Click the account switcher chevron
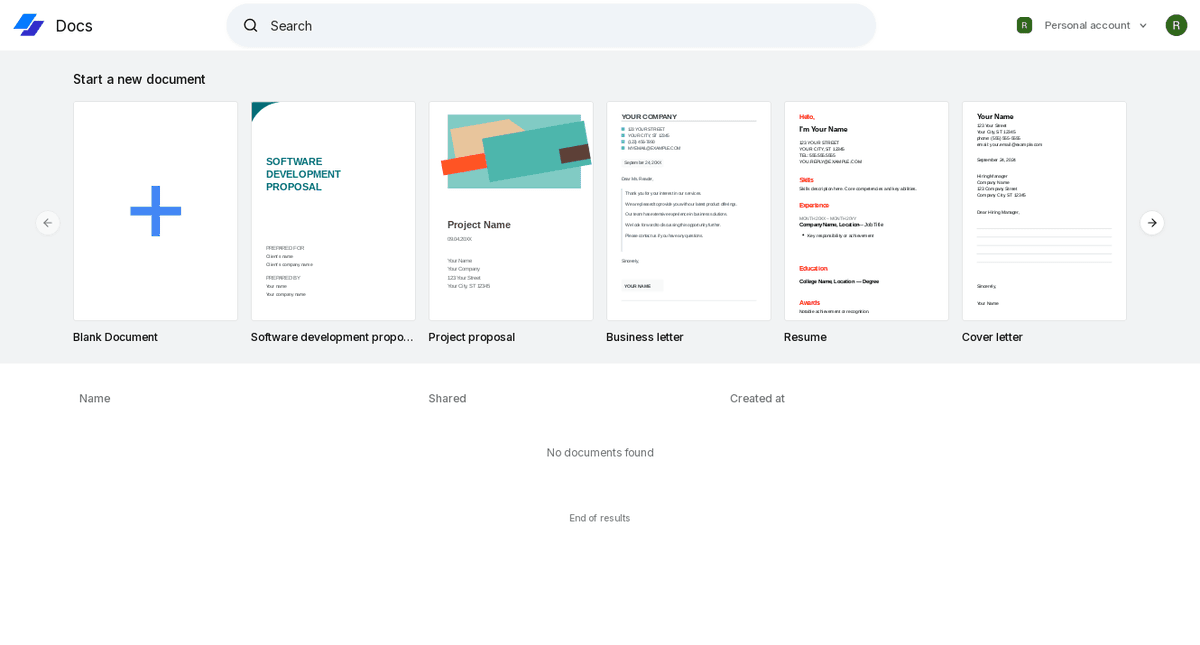 pyautogui.click(x=1143, y=26)
